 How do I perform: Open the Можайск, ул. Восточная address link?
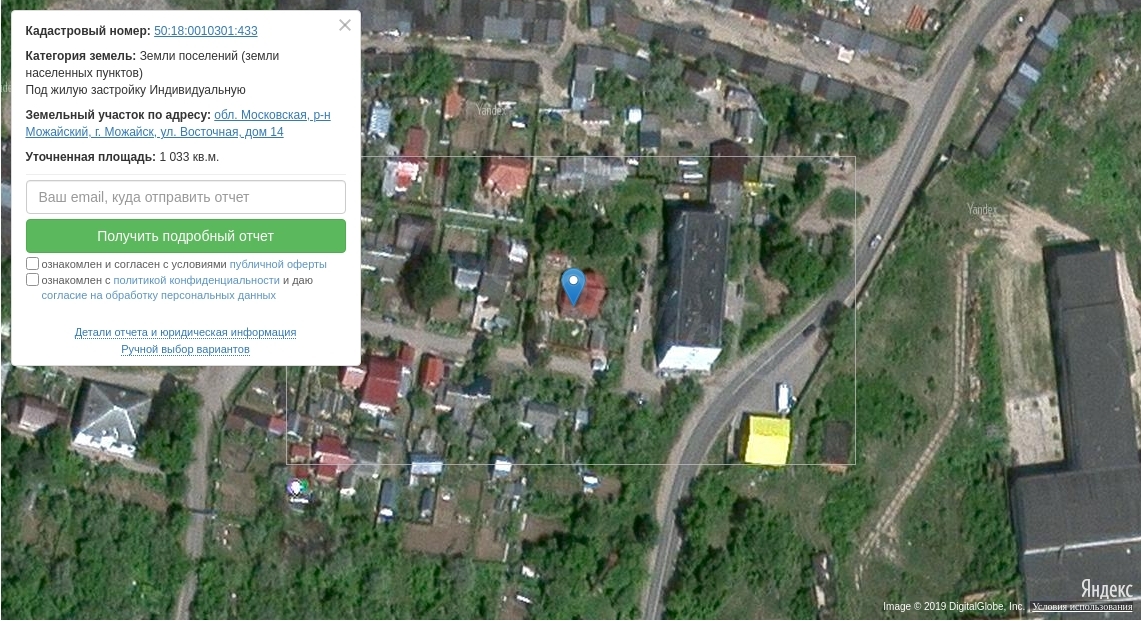tap(178, 123)
